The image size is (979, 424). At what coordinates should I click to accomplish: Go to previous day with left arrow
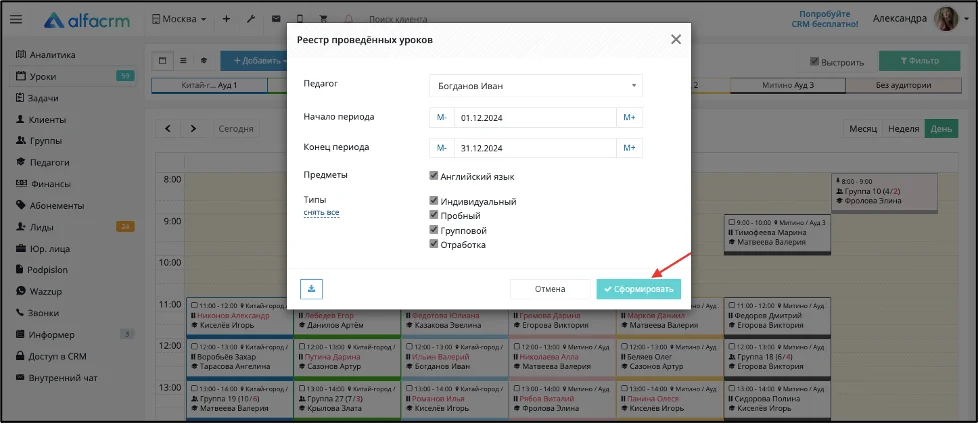168,129
